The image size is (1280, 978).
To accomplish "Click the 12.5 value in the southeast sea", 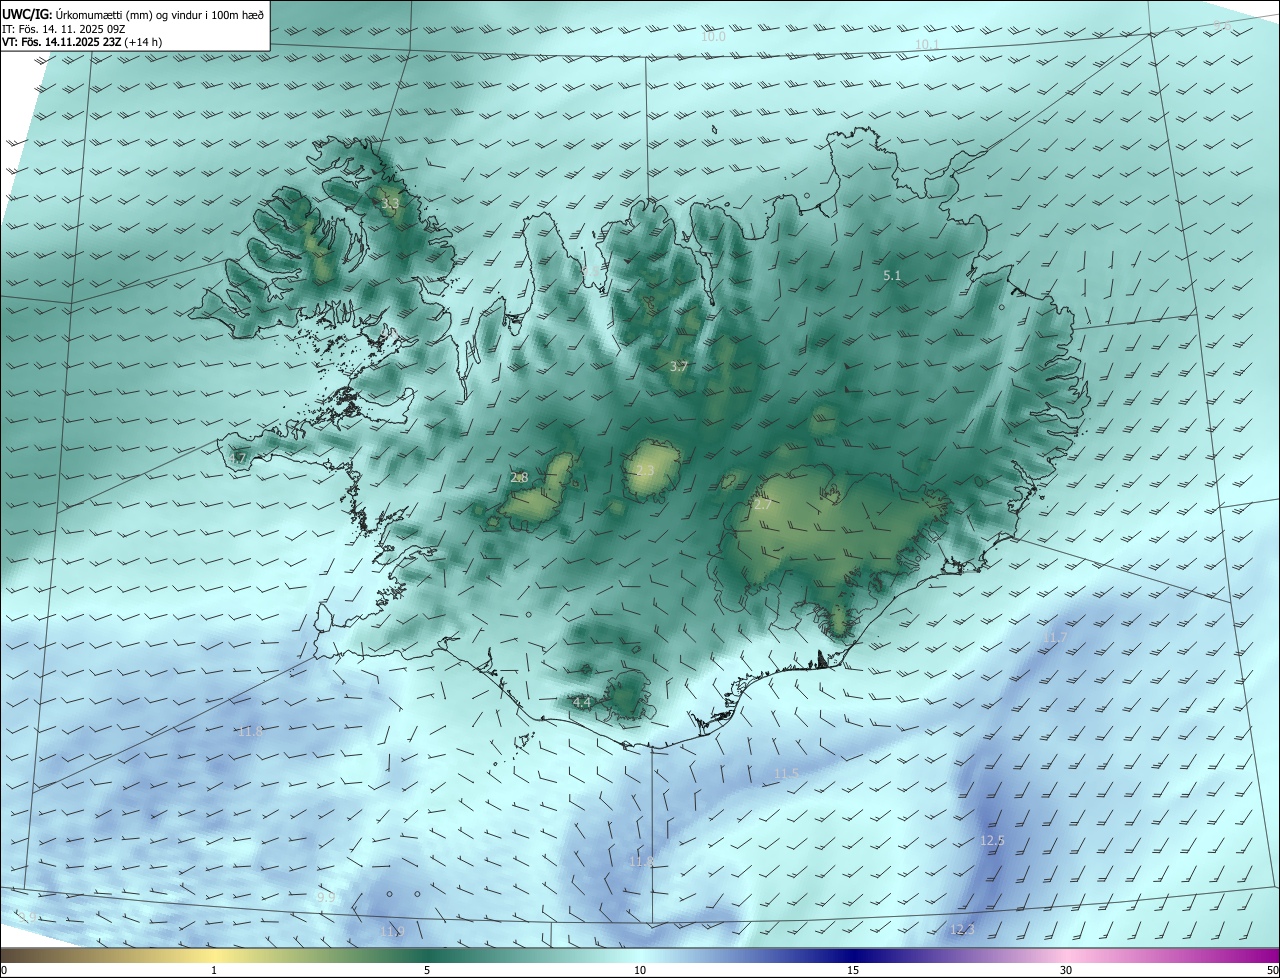I will pos(992,841).
